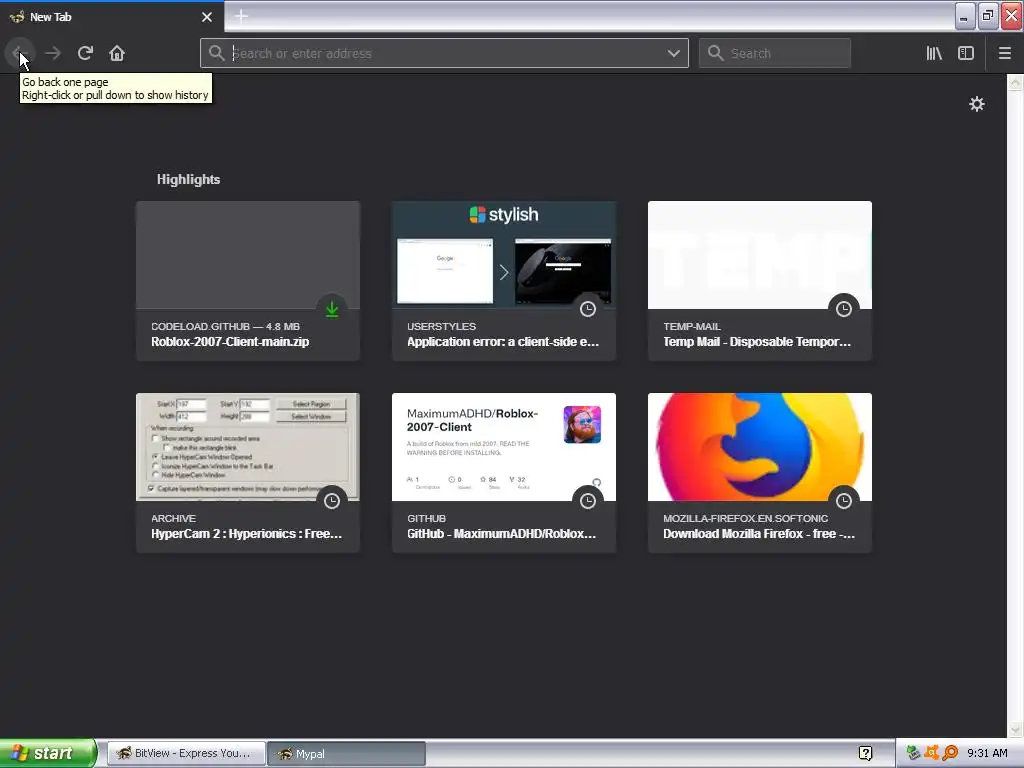Click the green network tray icon

[913, 753]
